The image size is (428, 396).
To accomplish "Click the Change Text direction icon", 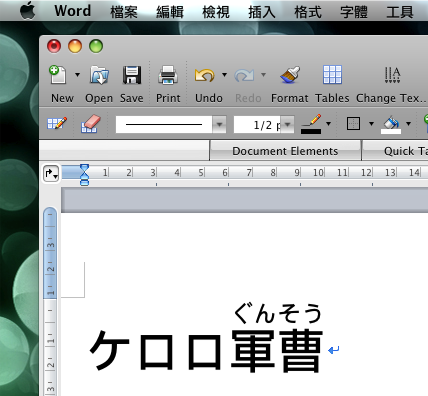I will click(392, 75).
